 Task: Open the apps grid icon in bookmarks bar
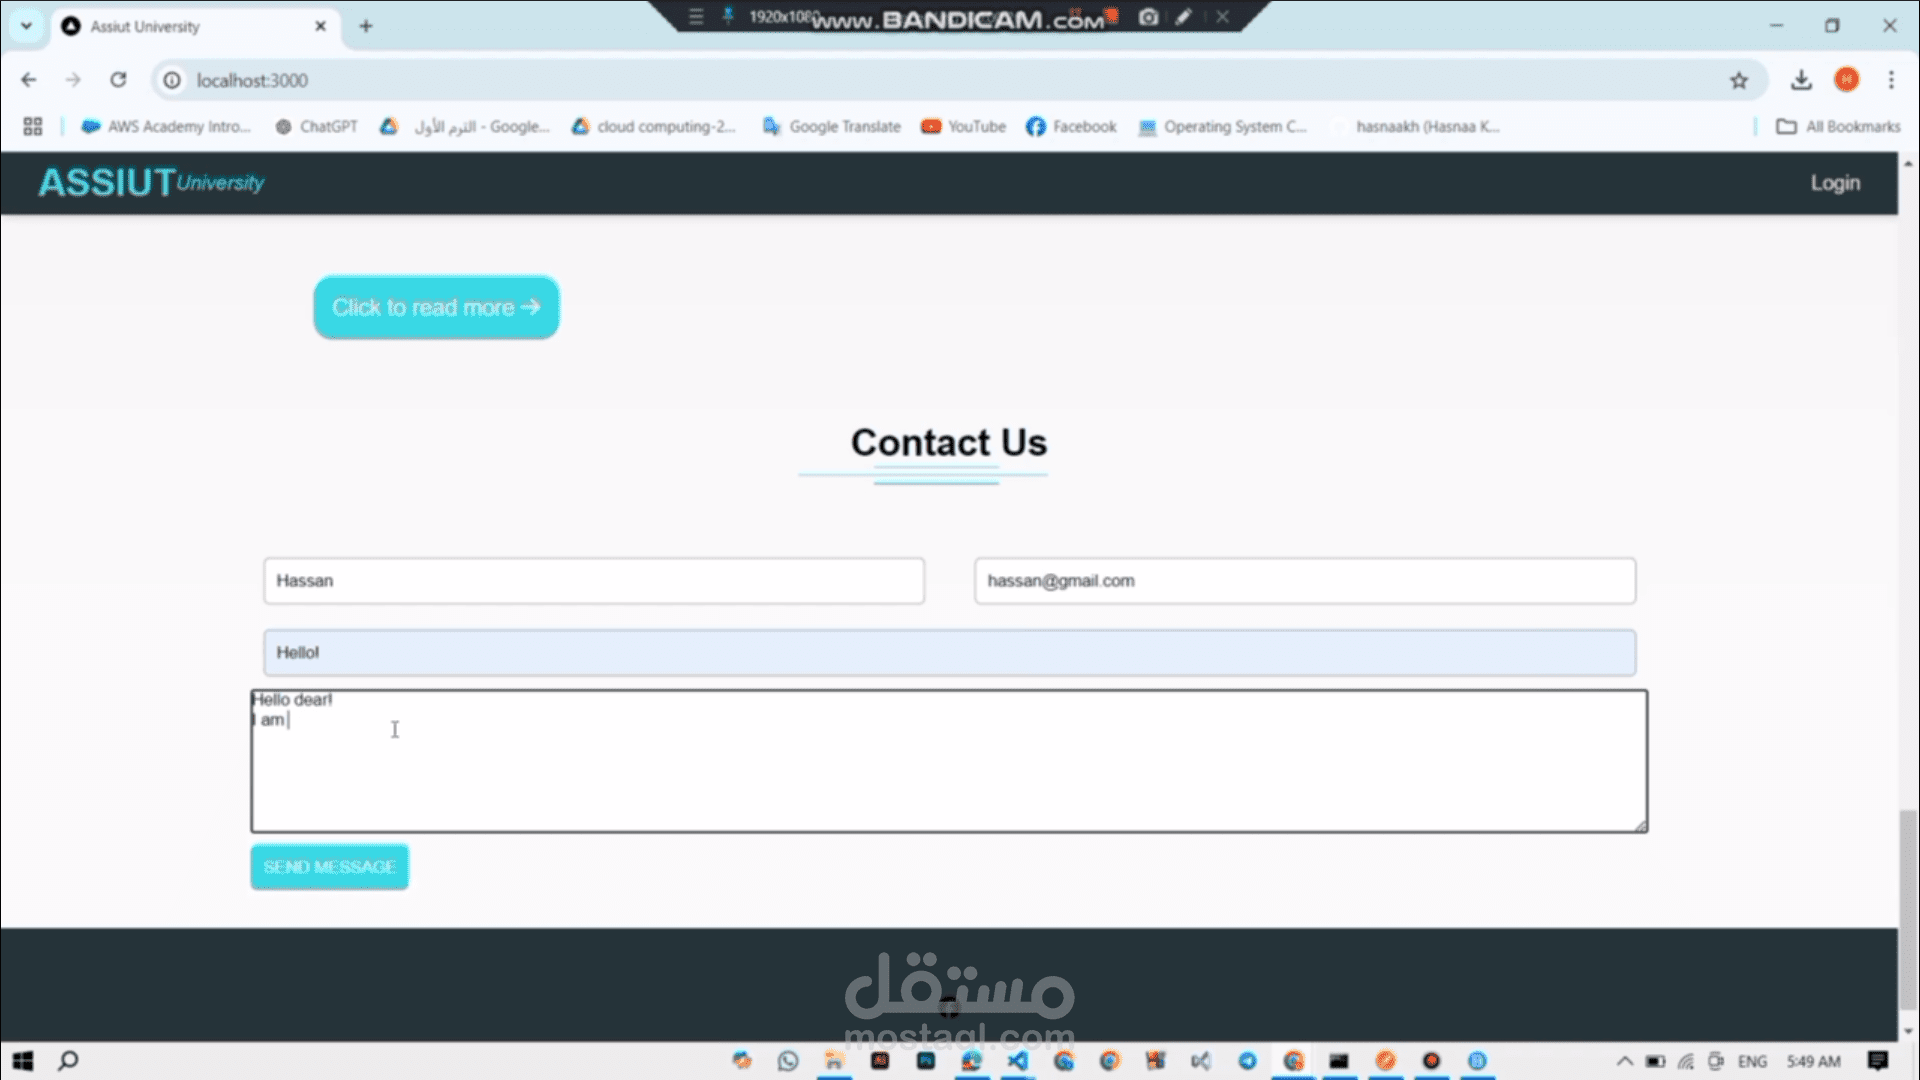click(33, 126)
